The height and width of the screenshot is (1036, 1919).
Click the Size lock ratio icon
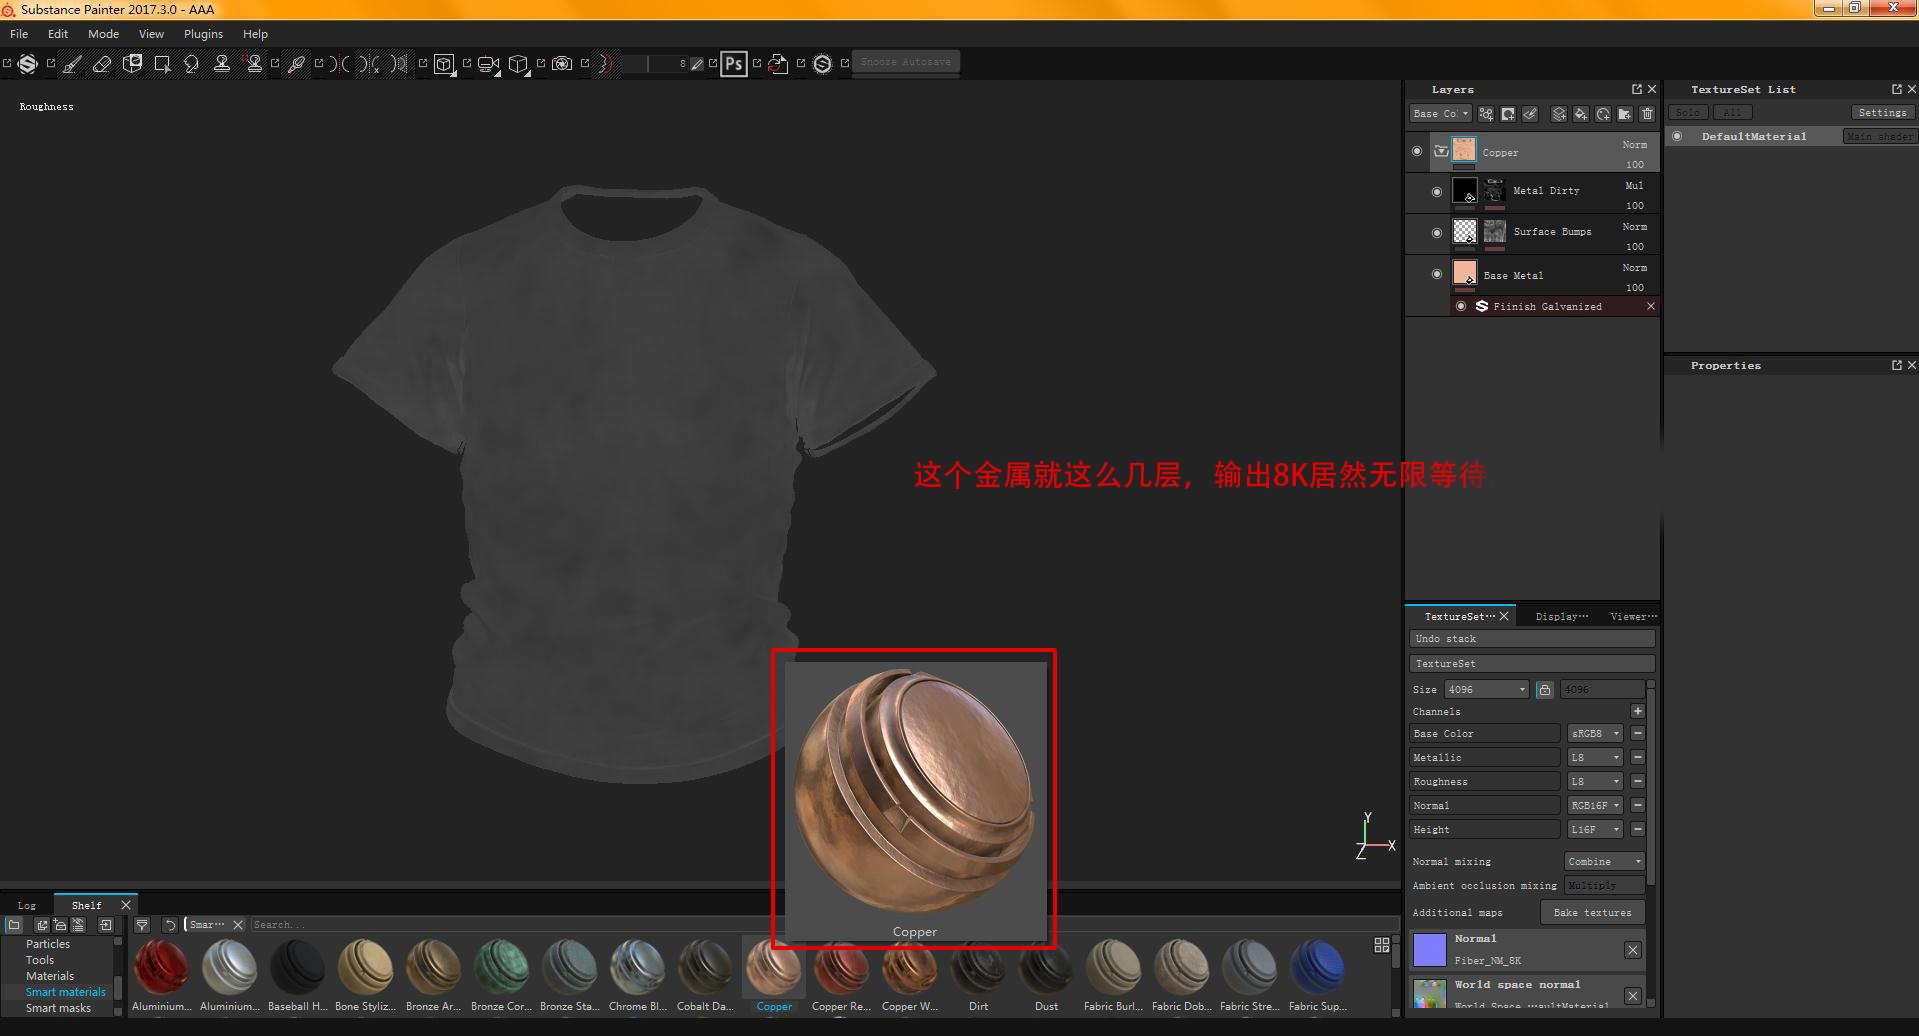click(1544, 690)
